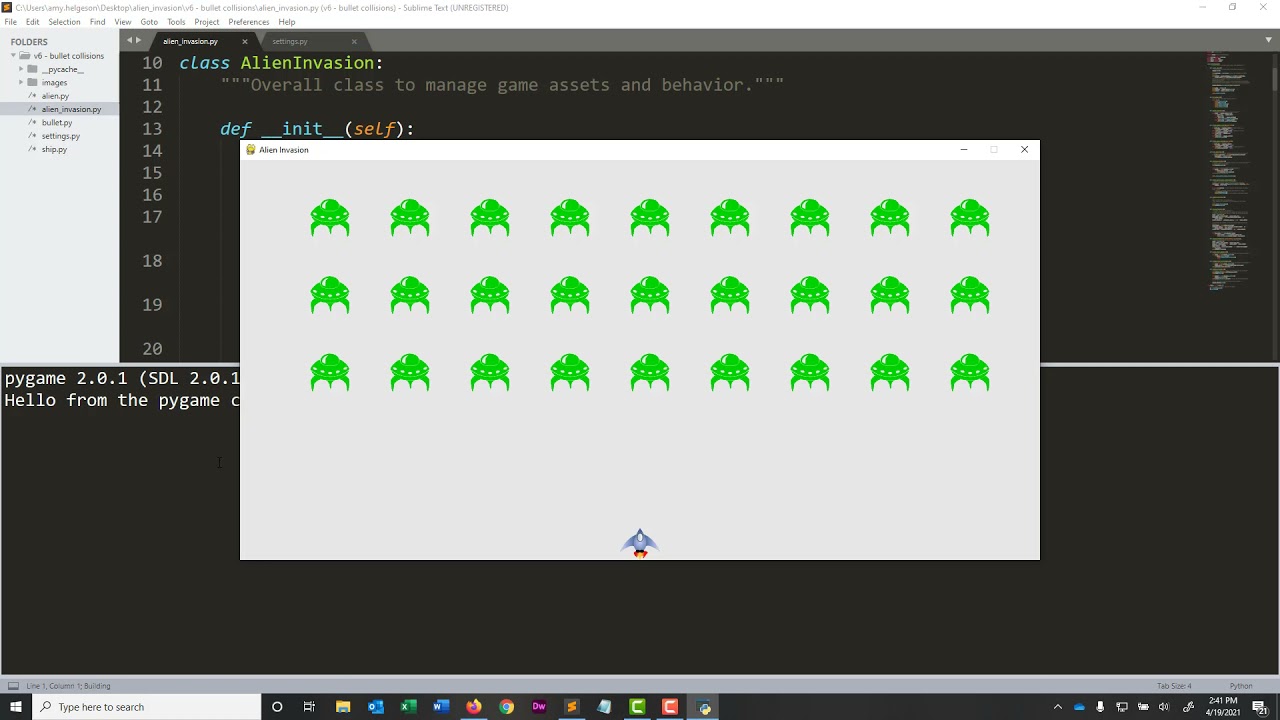Image resolution: width=1280 pixels, height=720 pixels.
Task: Open Outlook from the taskbar
Action: 376,707
